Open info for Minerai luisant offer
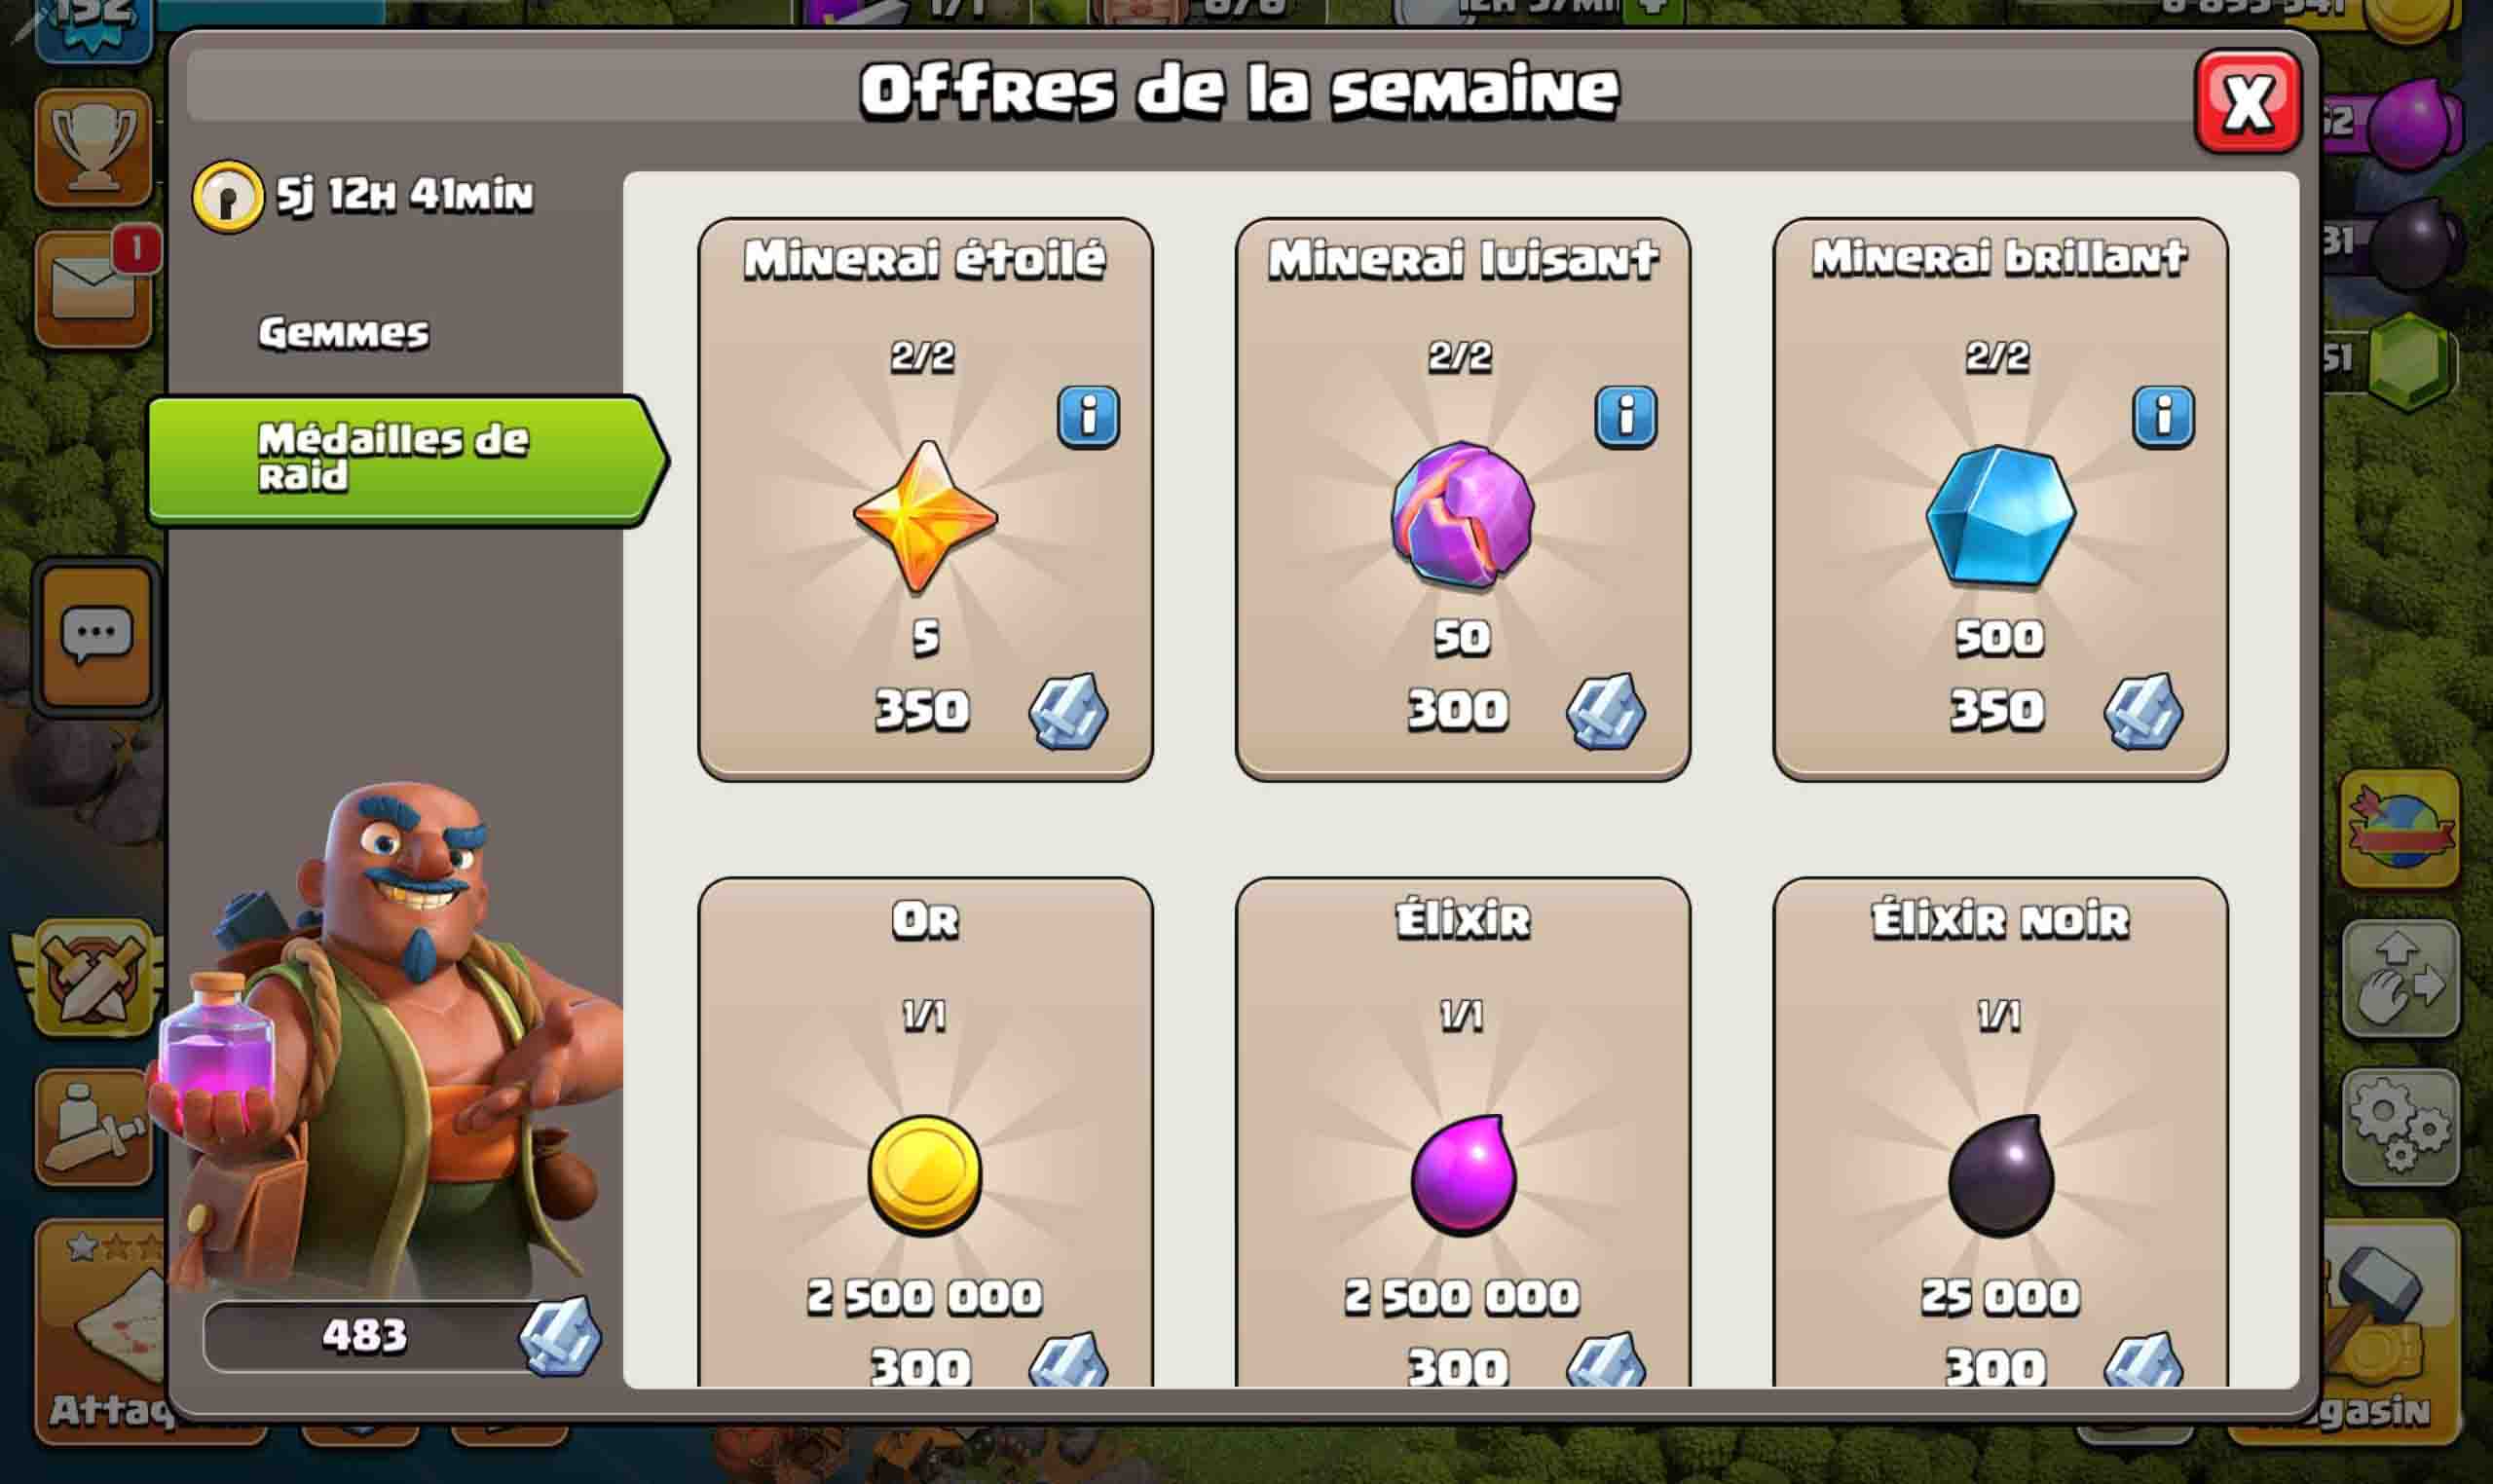Screen dimensions: 2493x1484 click(1625, 416)
